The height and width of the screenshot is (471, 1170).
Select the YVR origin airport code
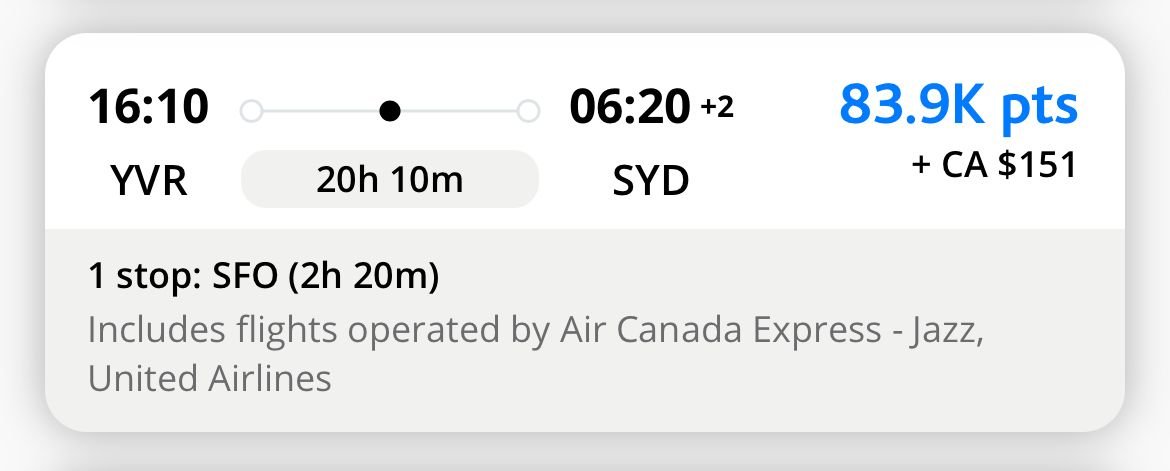[x=148, y=181]
